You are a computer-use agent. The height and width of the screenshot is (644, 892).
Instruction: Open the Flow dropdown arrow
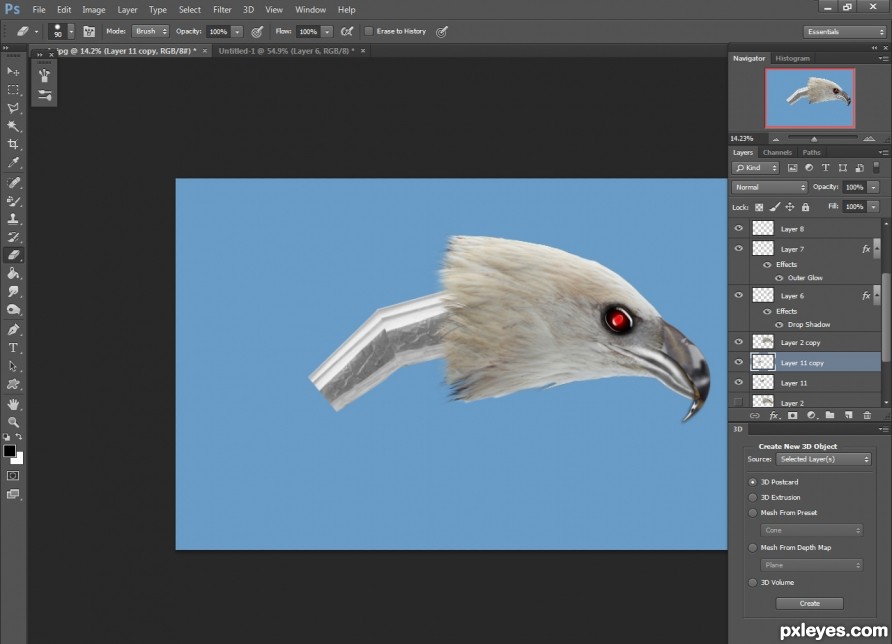point(327,32)
